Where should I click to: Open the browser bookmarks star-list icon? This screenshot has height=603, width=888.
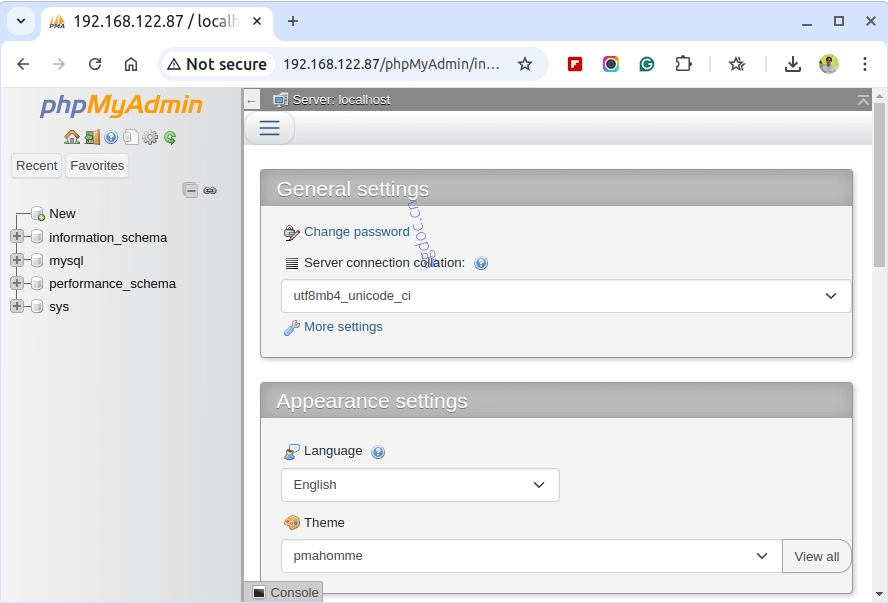[737, 64]
